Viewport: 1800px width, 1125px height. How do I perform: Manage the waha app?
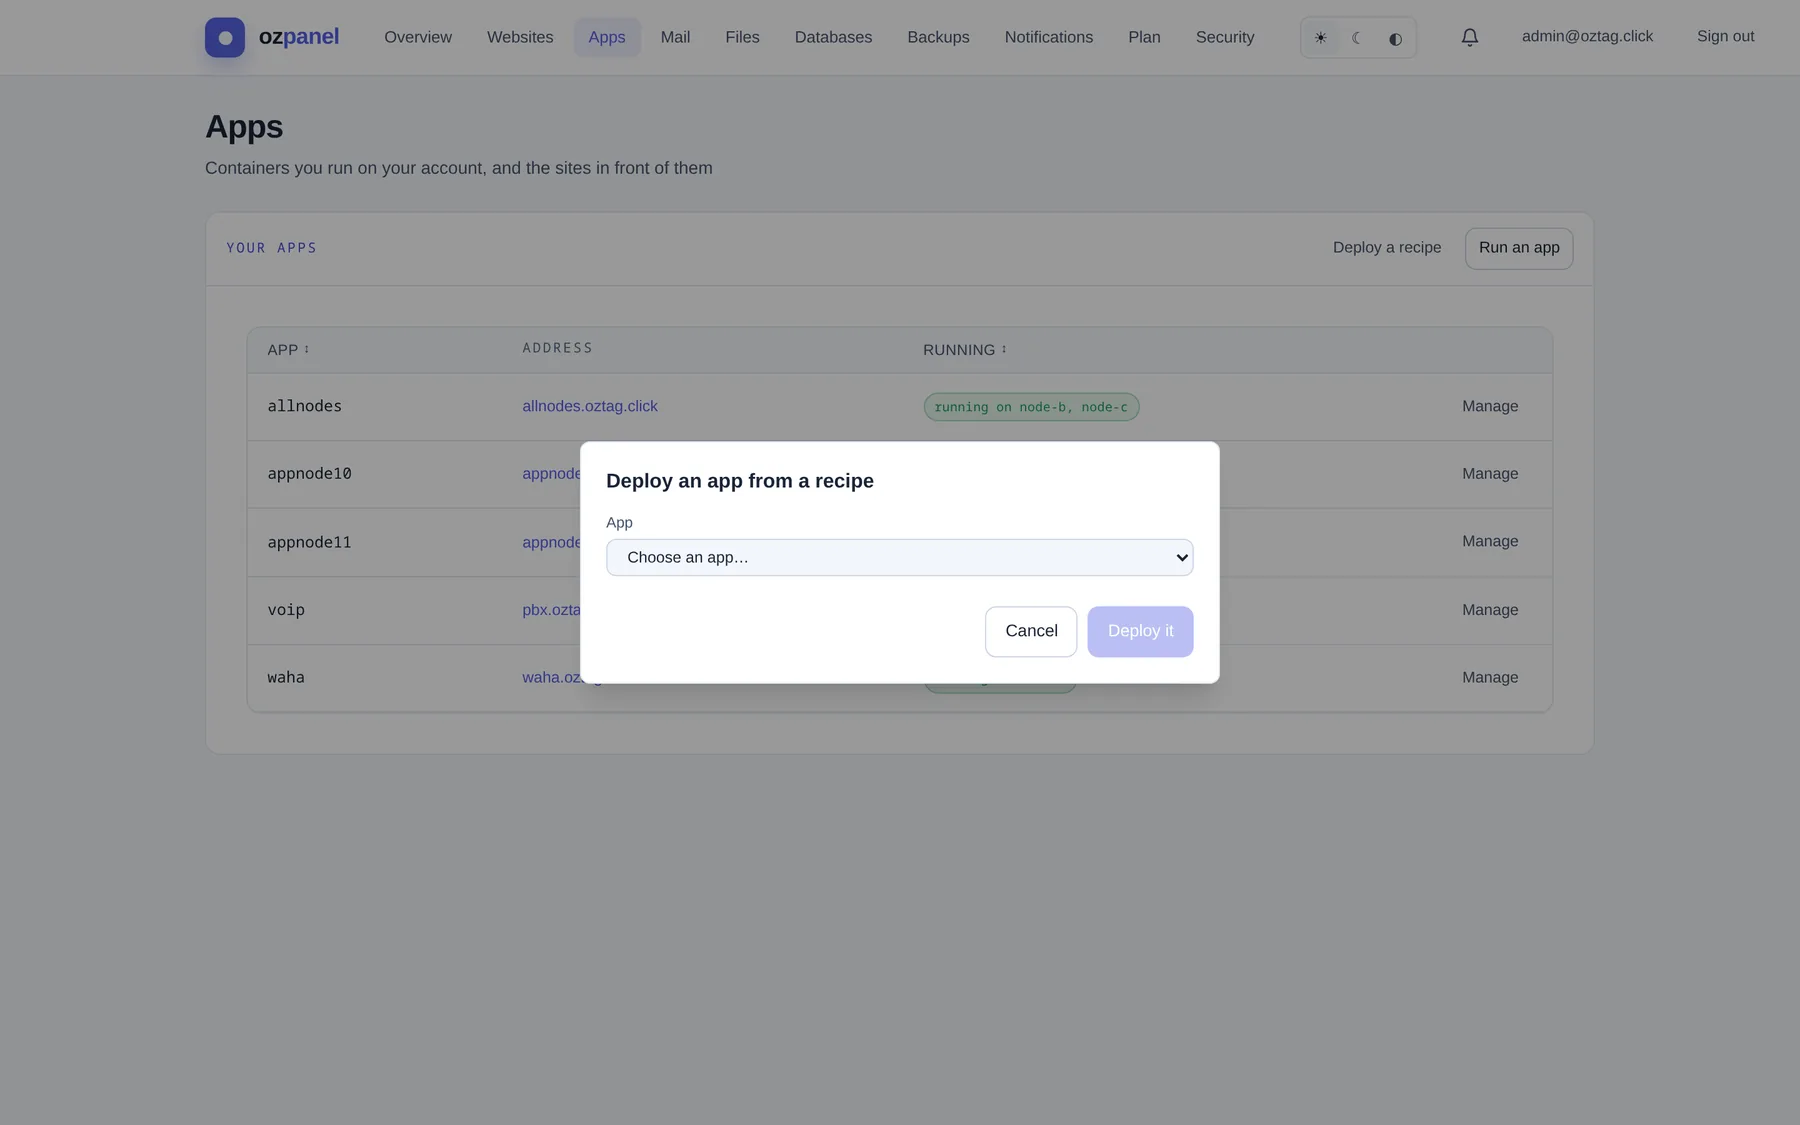click(1490, 677)
